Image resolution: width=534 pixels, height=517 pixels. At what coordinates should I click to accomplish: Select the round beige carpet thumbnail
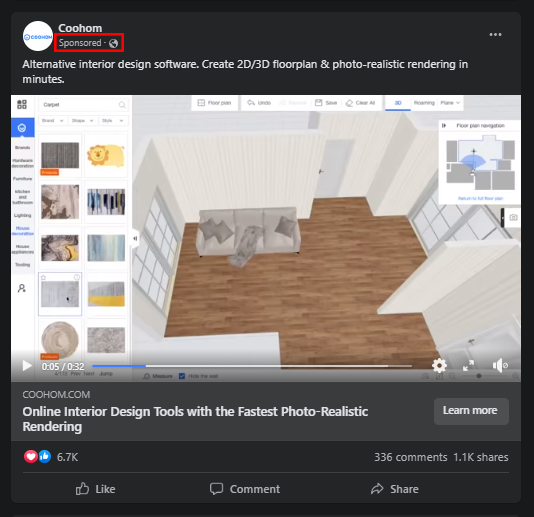pyautogui.click(x=60, y=339)
